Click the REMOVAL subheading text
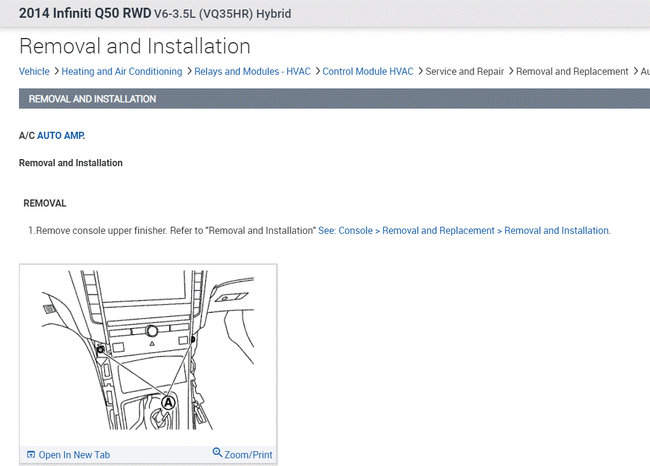650x466 pixels. click(45, 203)
